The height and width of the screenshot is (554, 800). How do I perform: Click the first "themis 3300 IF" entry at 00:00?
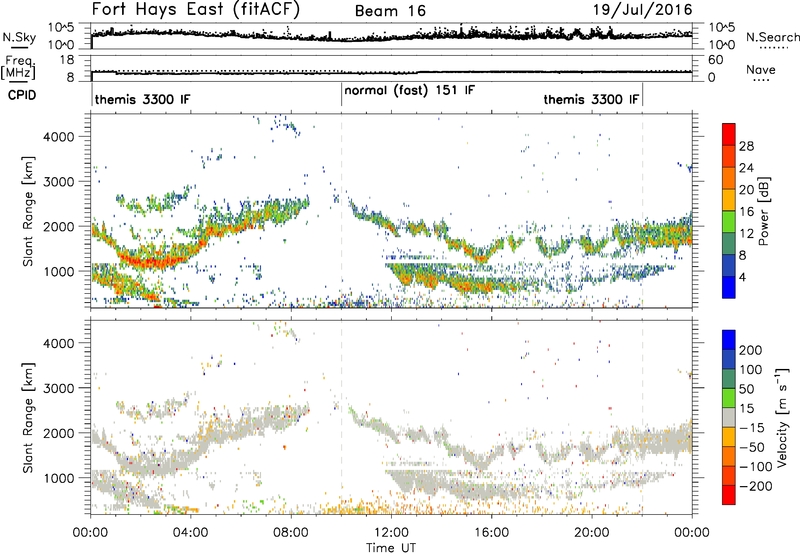click(x=142, y=99)
